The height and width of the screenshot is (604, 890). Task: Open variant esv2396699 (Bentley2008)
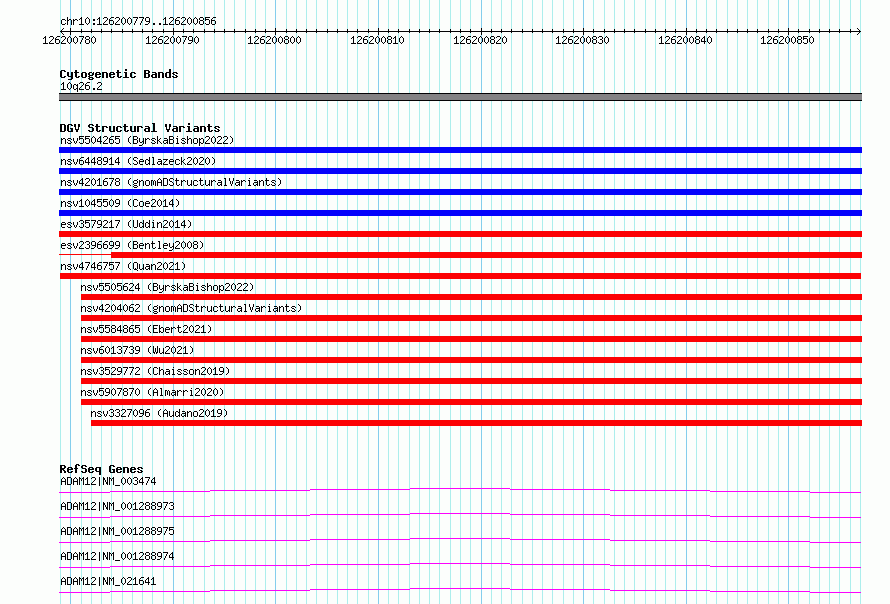(x=132, y=245)
